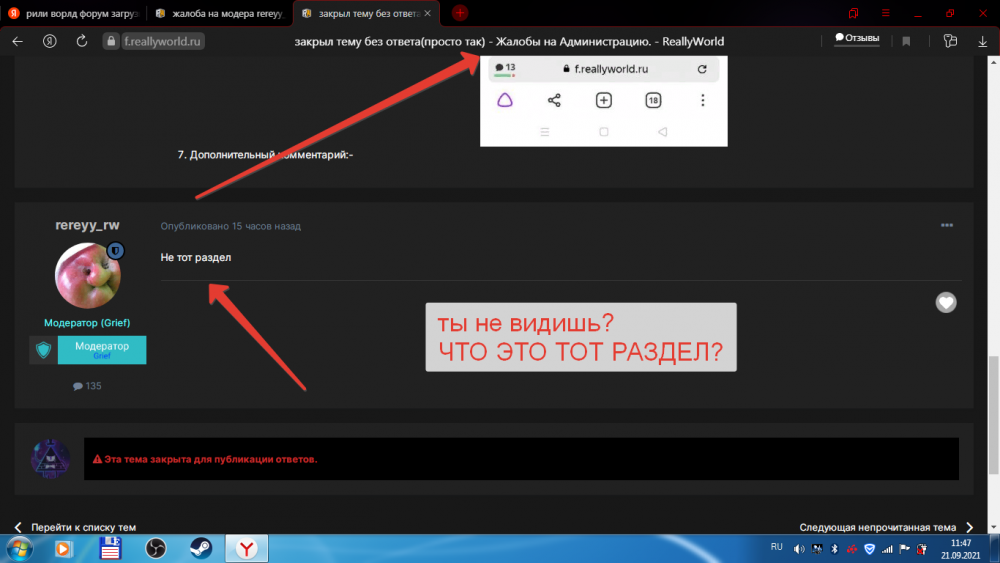Open the Отзывы reviews button

click(857, 38)
